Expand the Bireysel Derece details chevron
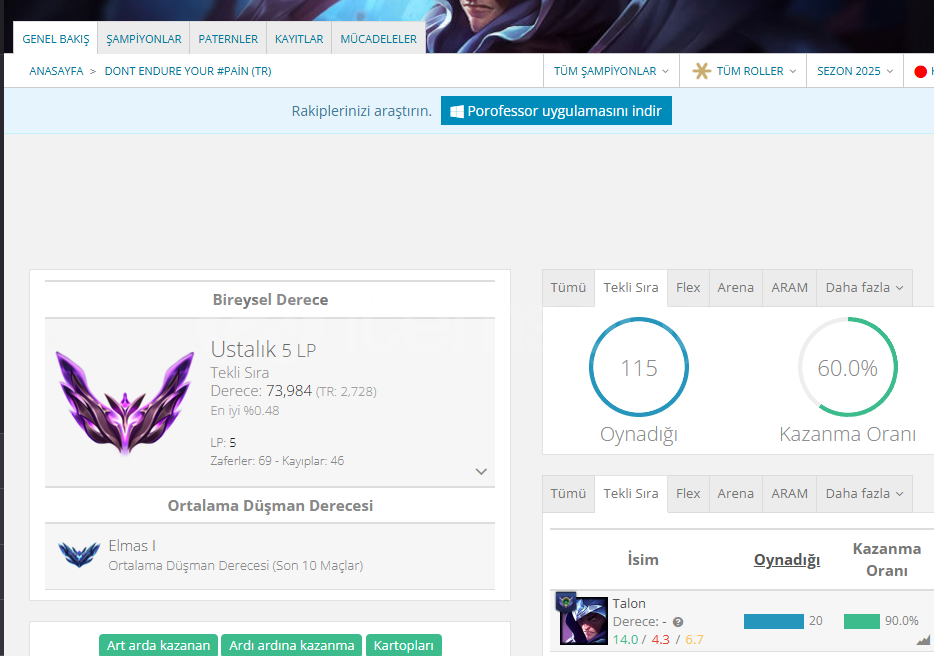This screenshot has width=934, height=656. [x=481, y=471]
